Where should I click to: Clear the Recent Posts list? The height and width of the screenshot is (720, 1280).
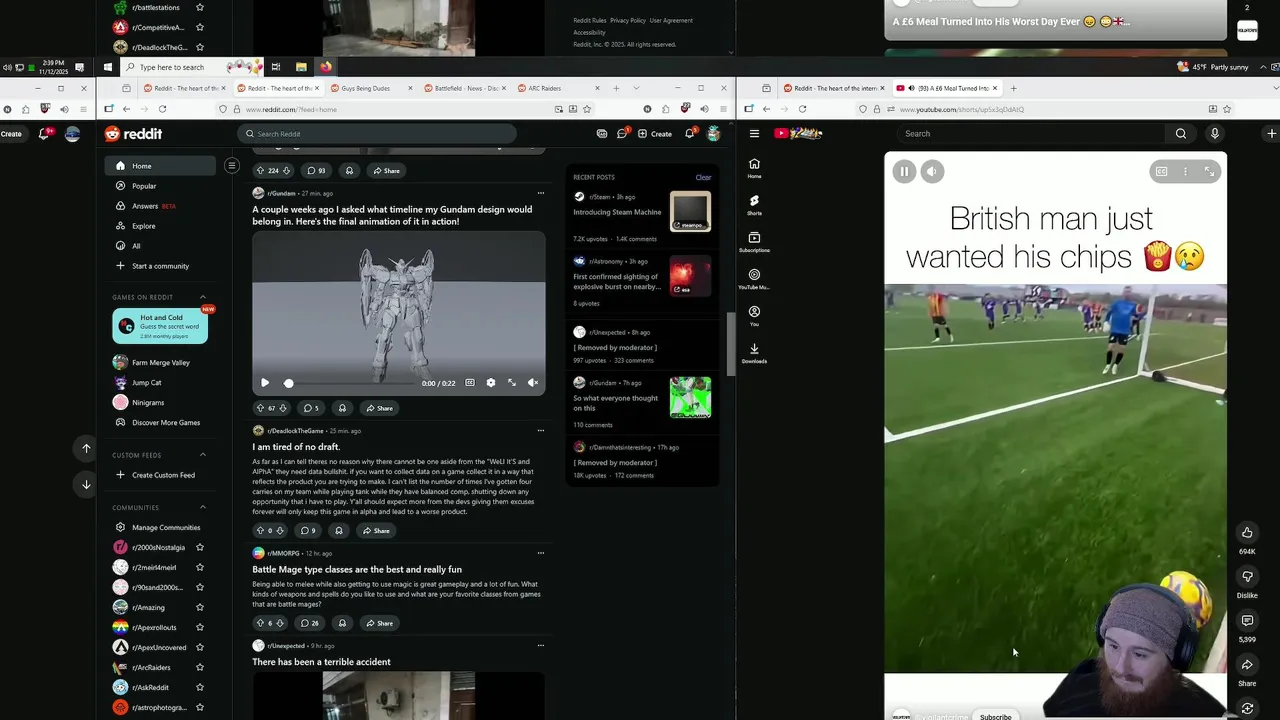pyautogui.click(x=703, y=177)
